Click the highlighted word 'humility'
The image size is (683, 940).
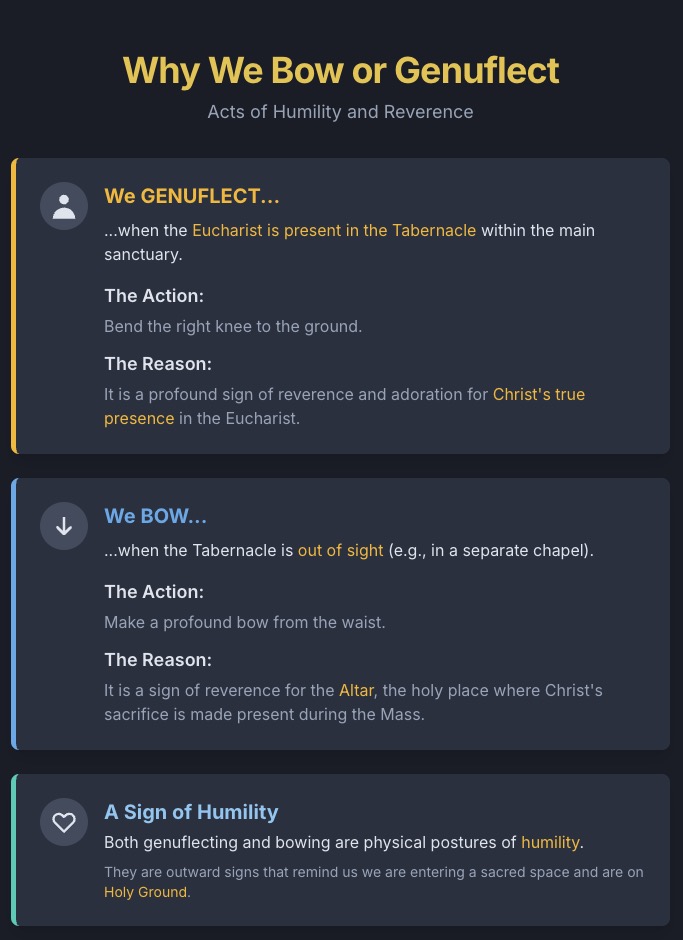pos(550,842)
